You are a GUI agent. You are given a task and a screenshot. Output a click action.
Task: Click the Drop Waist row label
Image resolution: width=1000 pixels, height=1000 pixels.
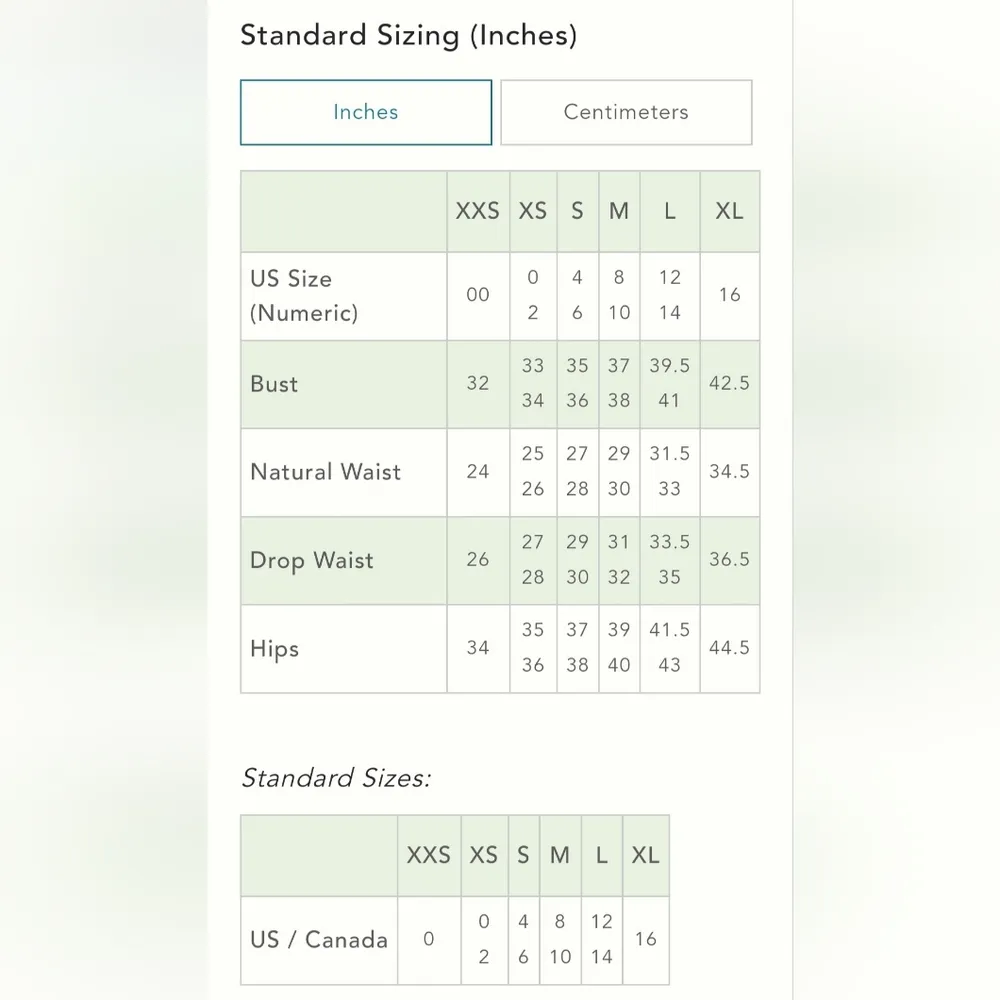click(x=311, y=560)
